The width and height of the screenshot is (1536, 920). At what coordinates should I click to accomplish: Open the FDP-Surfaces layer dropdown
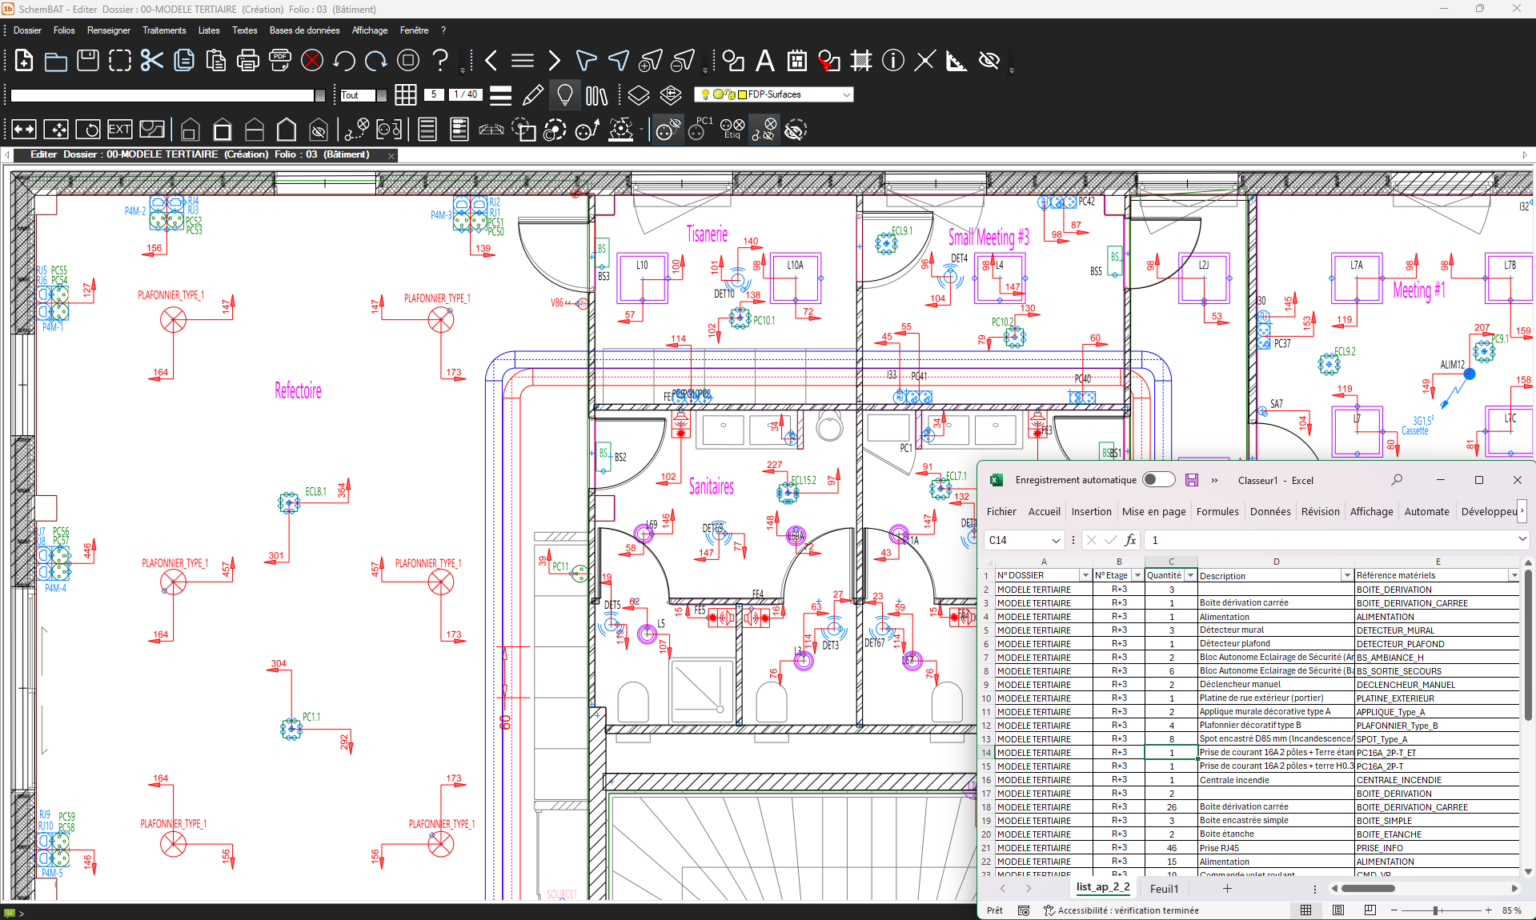(846, 94)
